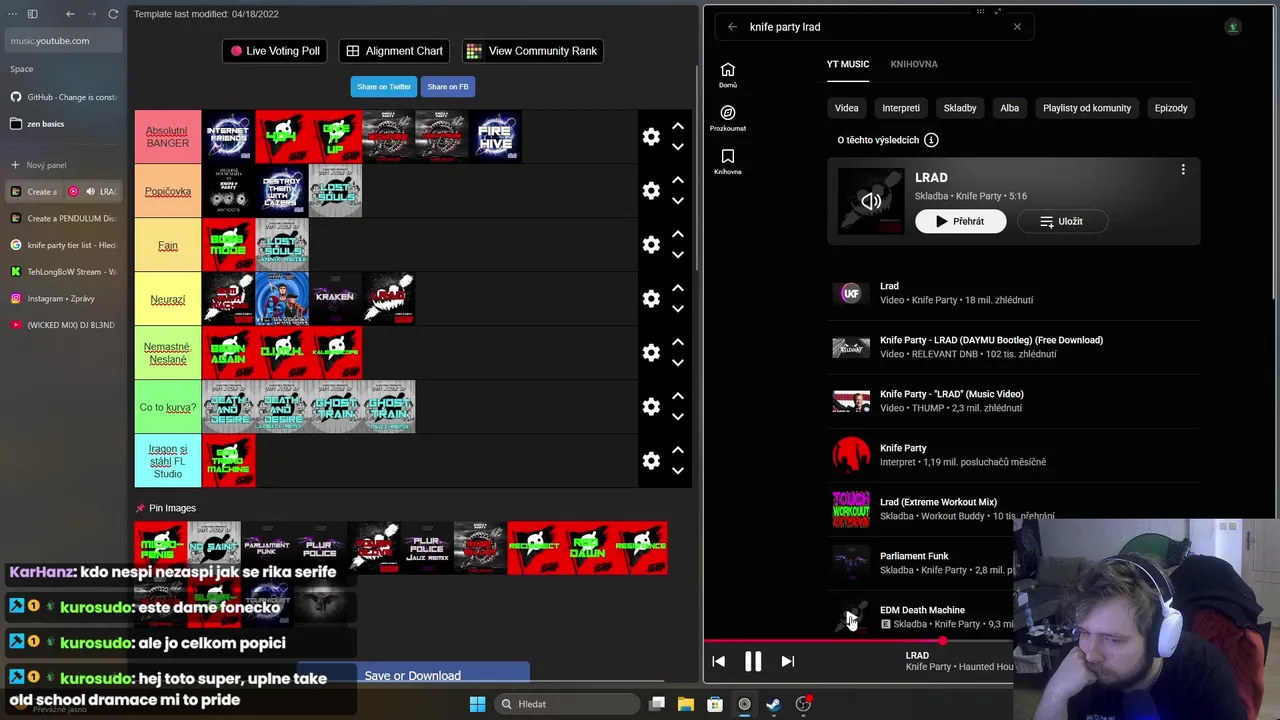The image size is (1280, 720).
Task: Filter results by Alba
Action: (x=1010, y=108)
